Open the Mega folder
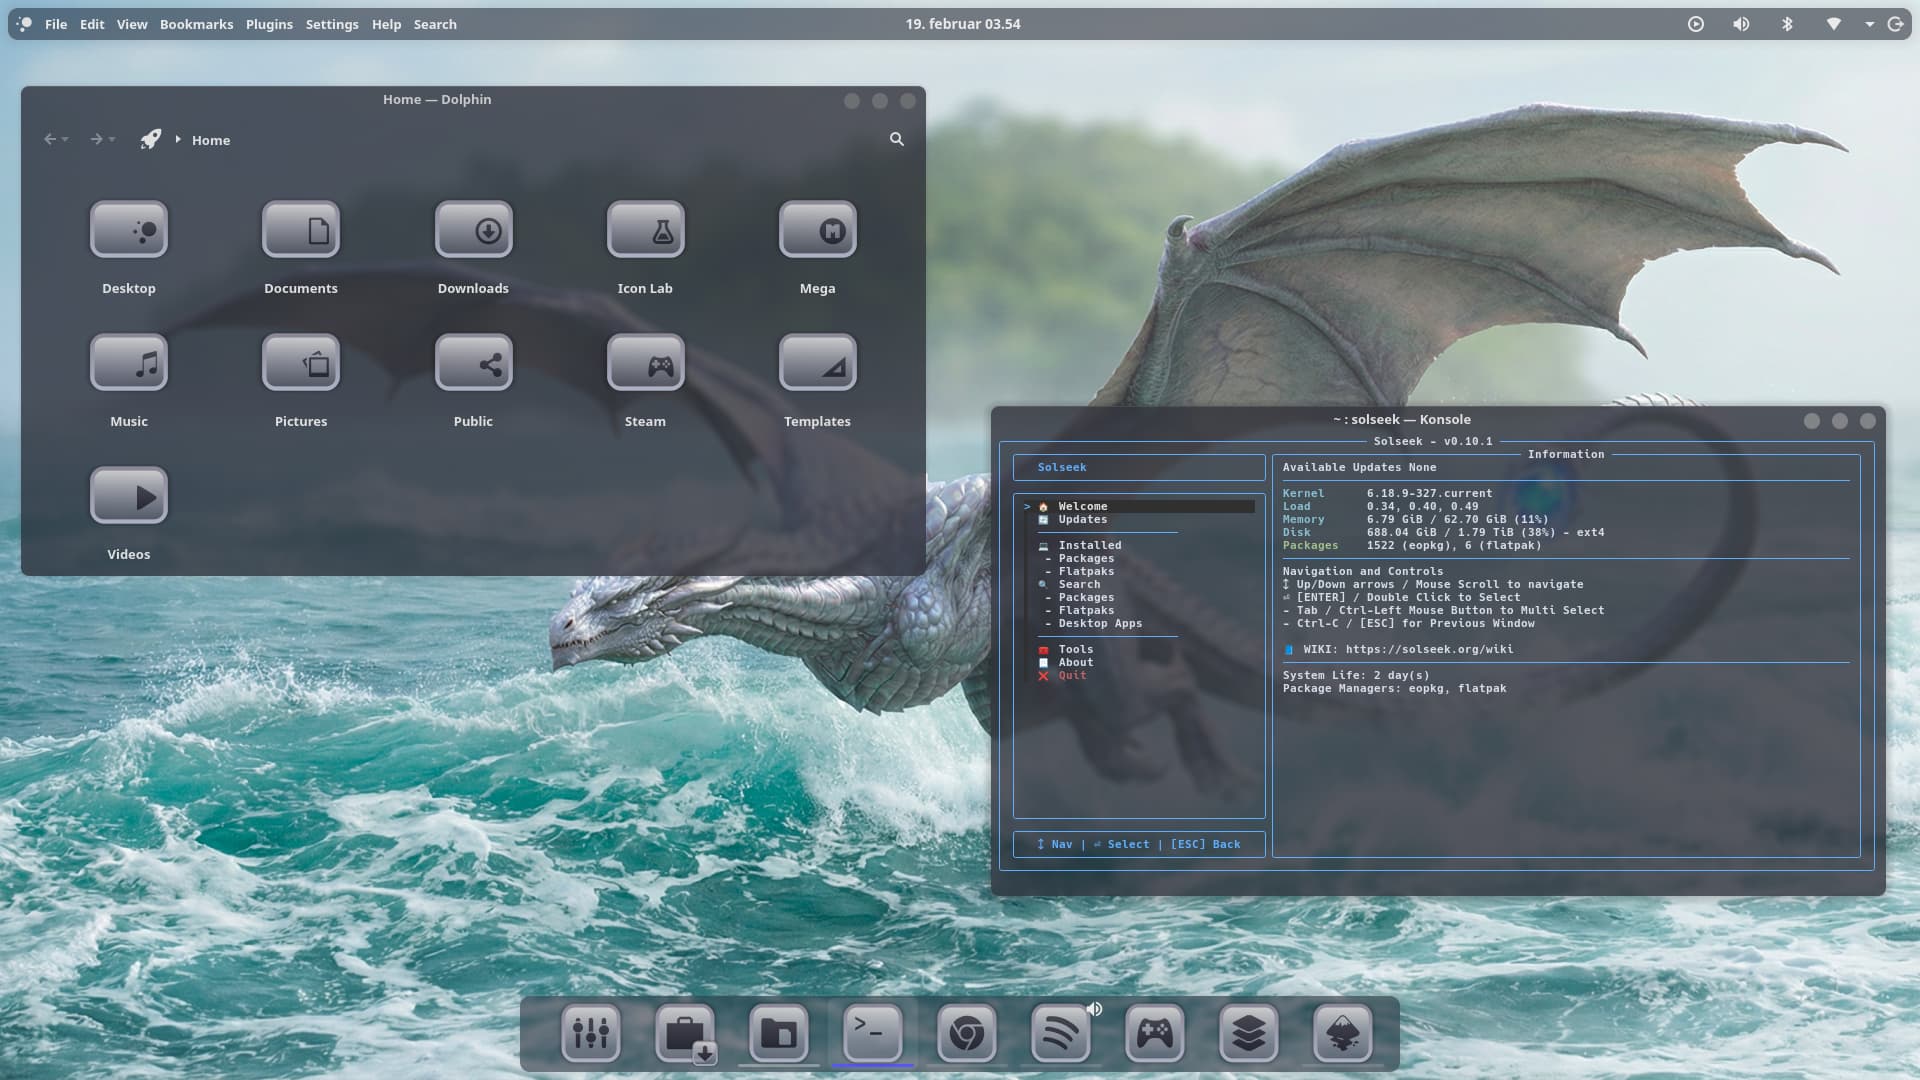This screenshot has height=1080, width=1920. pos(817,231)
